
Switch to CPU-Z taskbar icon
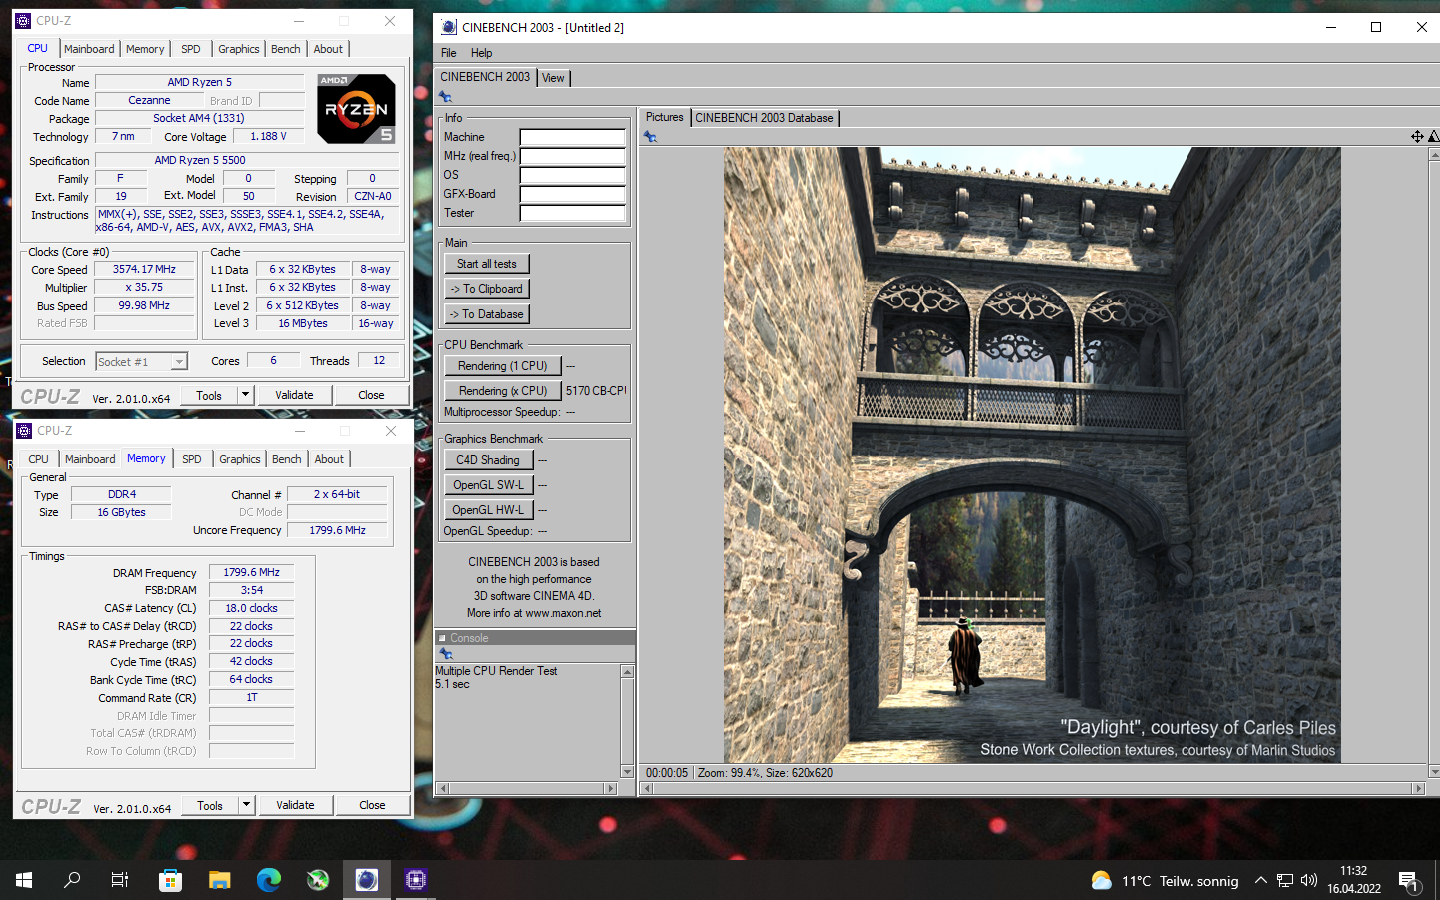tap(415, 880)
